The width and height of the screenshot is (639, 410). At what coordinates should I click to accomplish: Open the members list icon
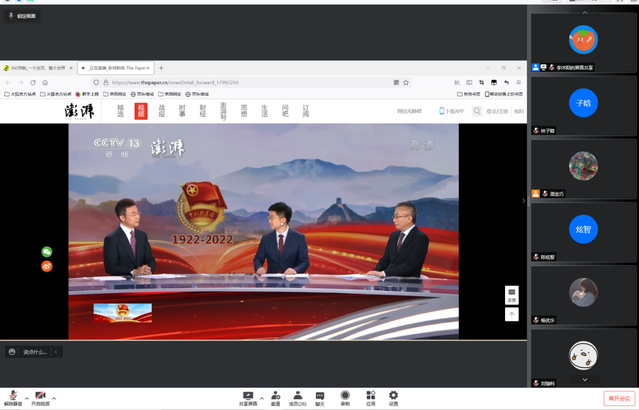click(297, 397)
